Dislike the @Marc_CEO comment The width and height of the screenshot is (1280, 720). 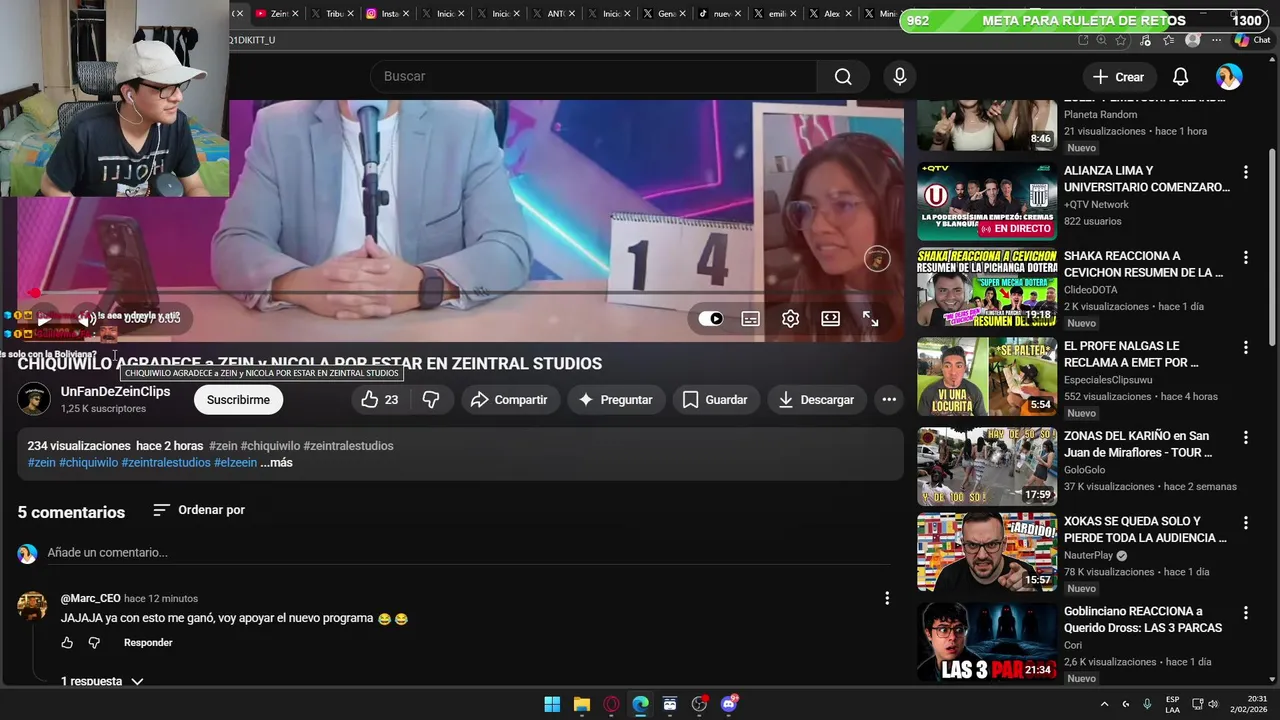(94, 643)
